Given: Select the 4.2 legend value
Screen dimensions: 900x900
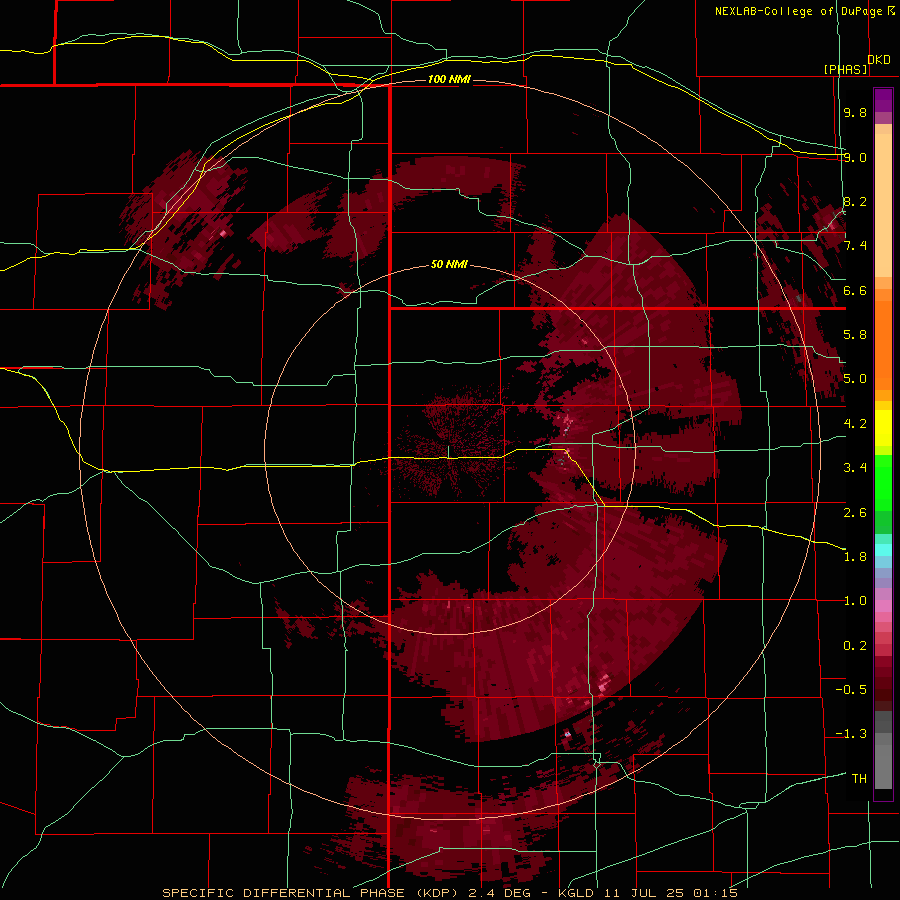Looking at the screenshot, I should pyautogui.click(x=855, y=424).
